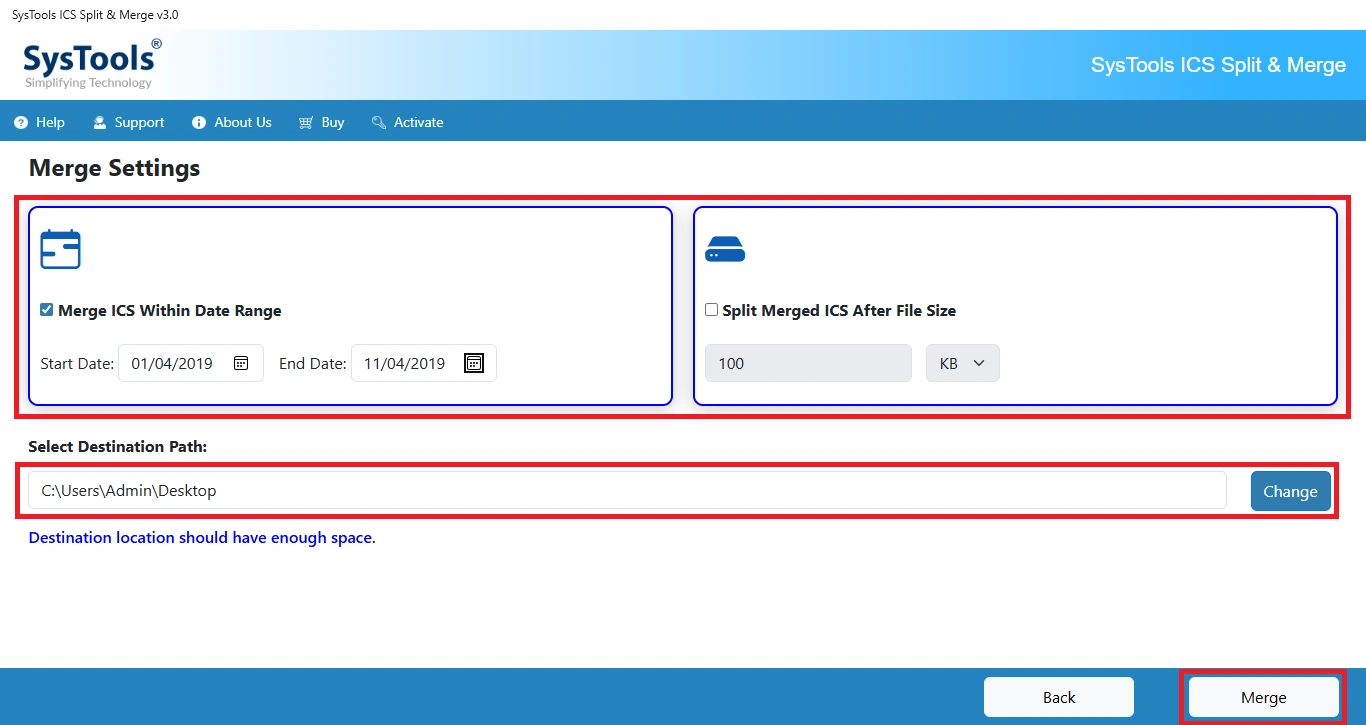Click the SysTools logo
This screenshot has height=725, width=1366.
[92, 64]
